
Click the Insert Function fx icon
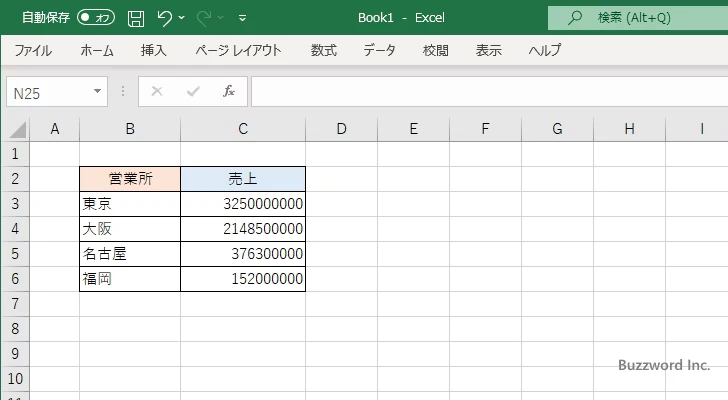[228, 91]
